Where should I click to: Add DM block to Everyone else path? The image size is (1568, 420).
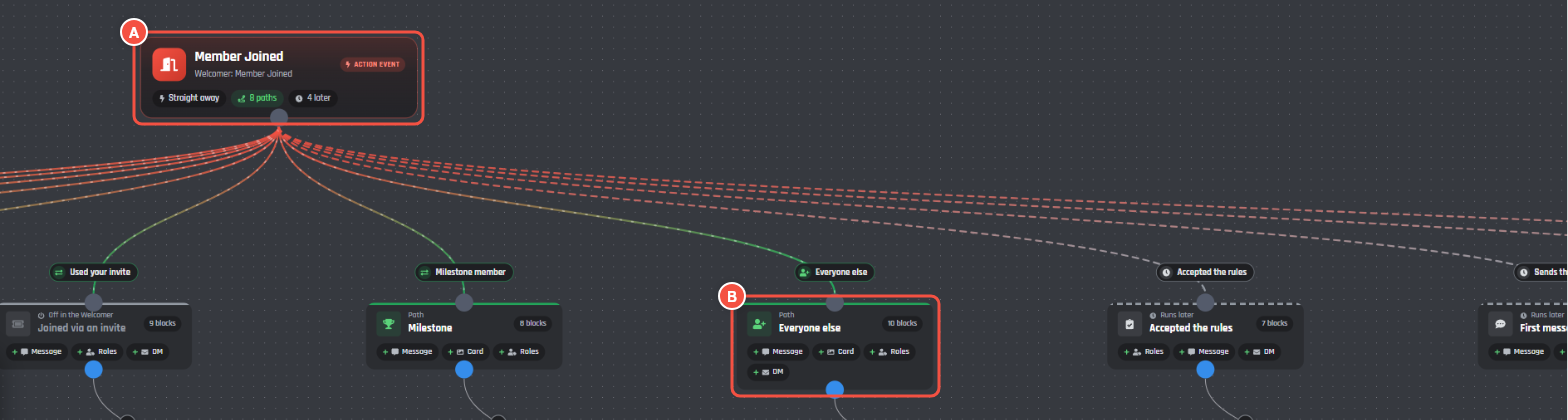(768, 372)
